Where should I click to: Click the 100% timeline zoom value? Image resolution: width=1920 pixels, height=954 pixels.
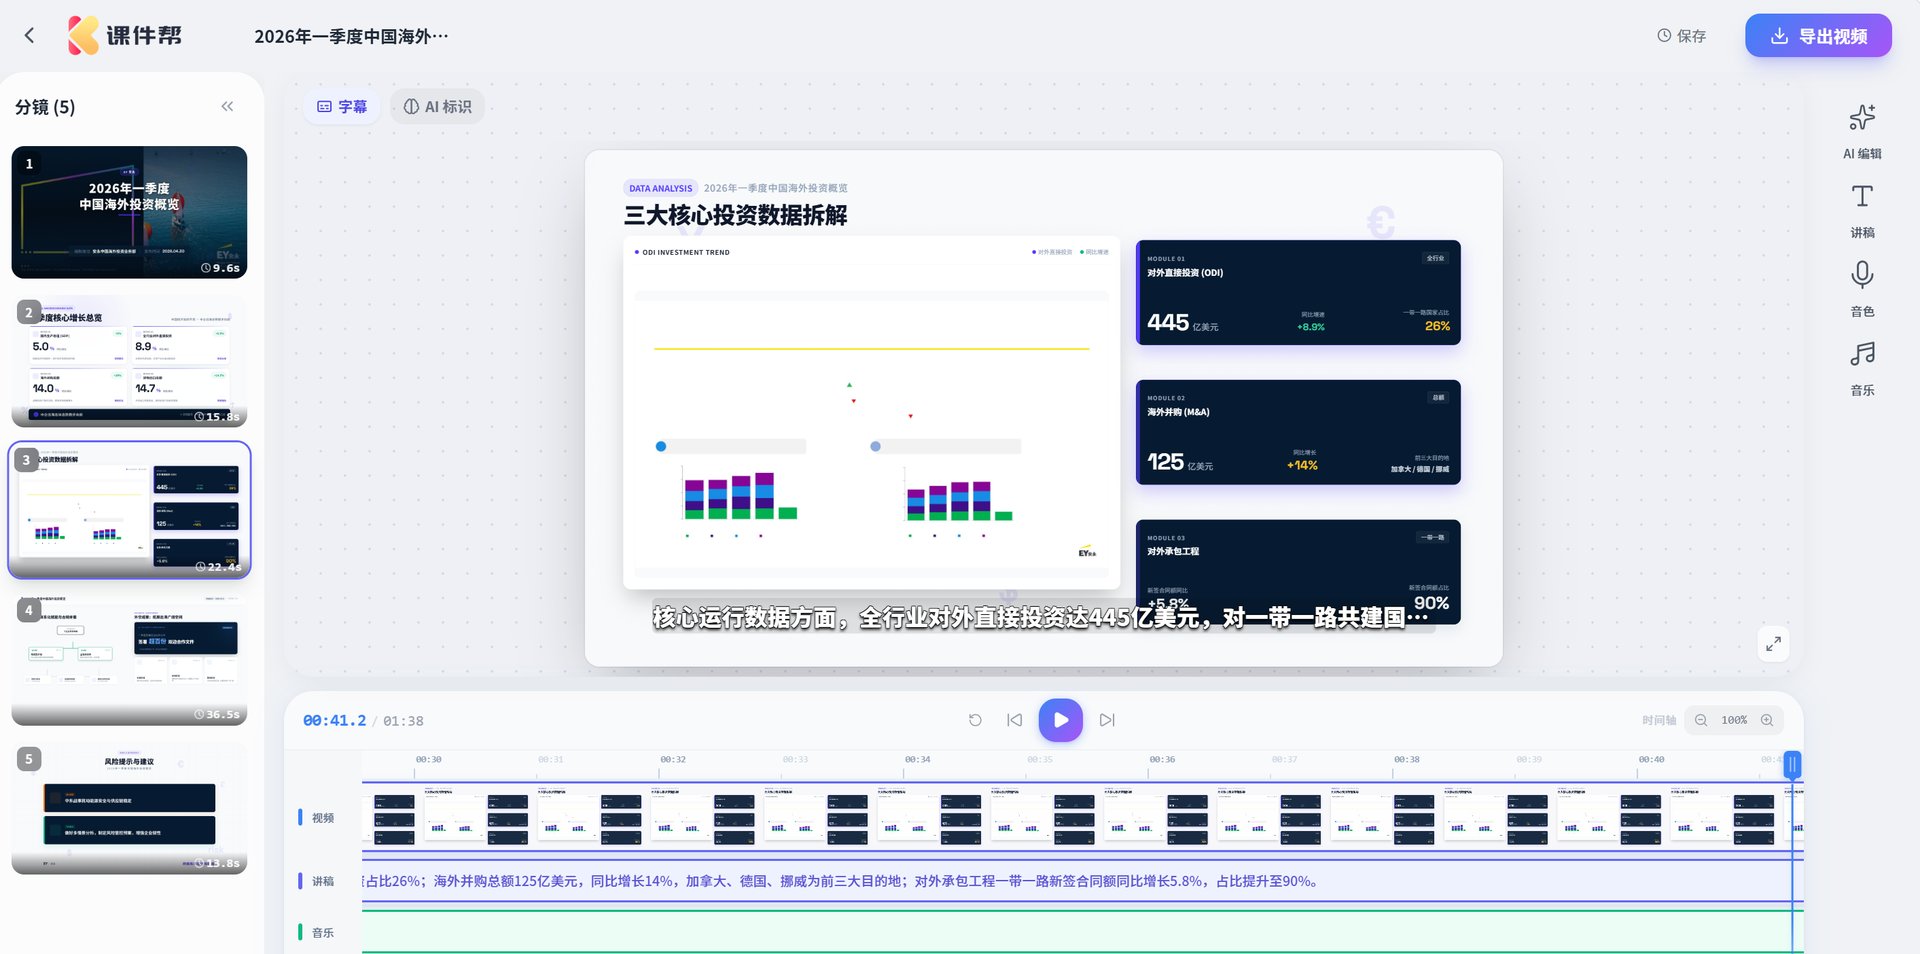tap(1734, 720)
